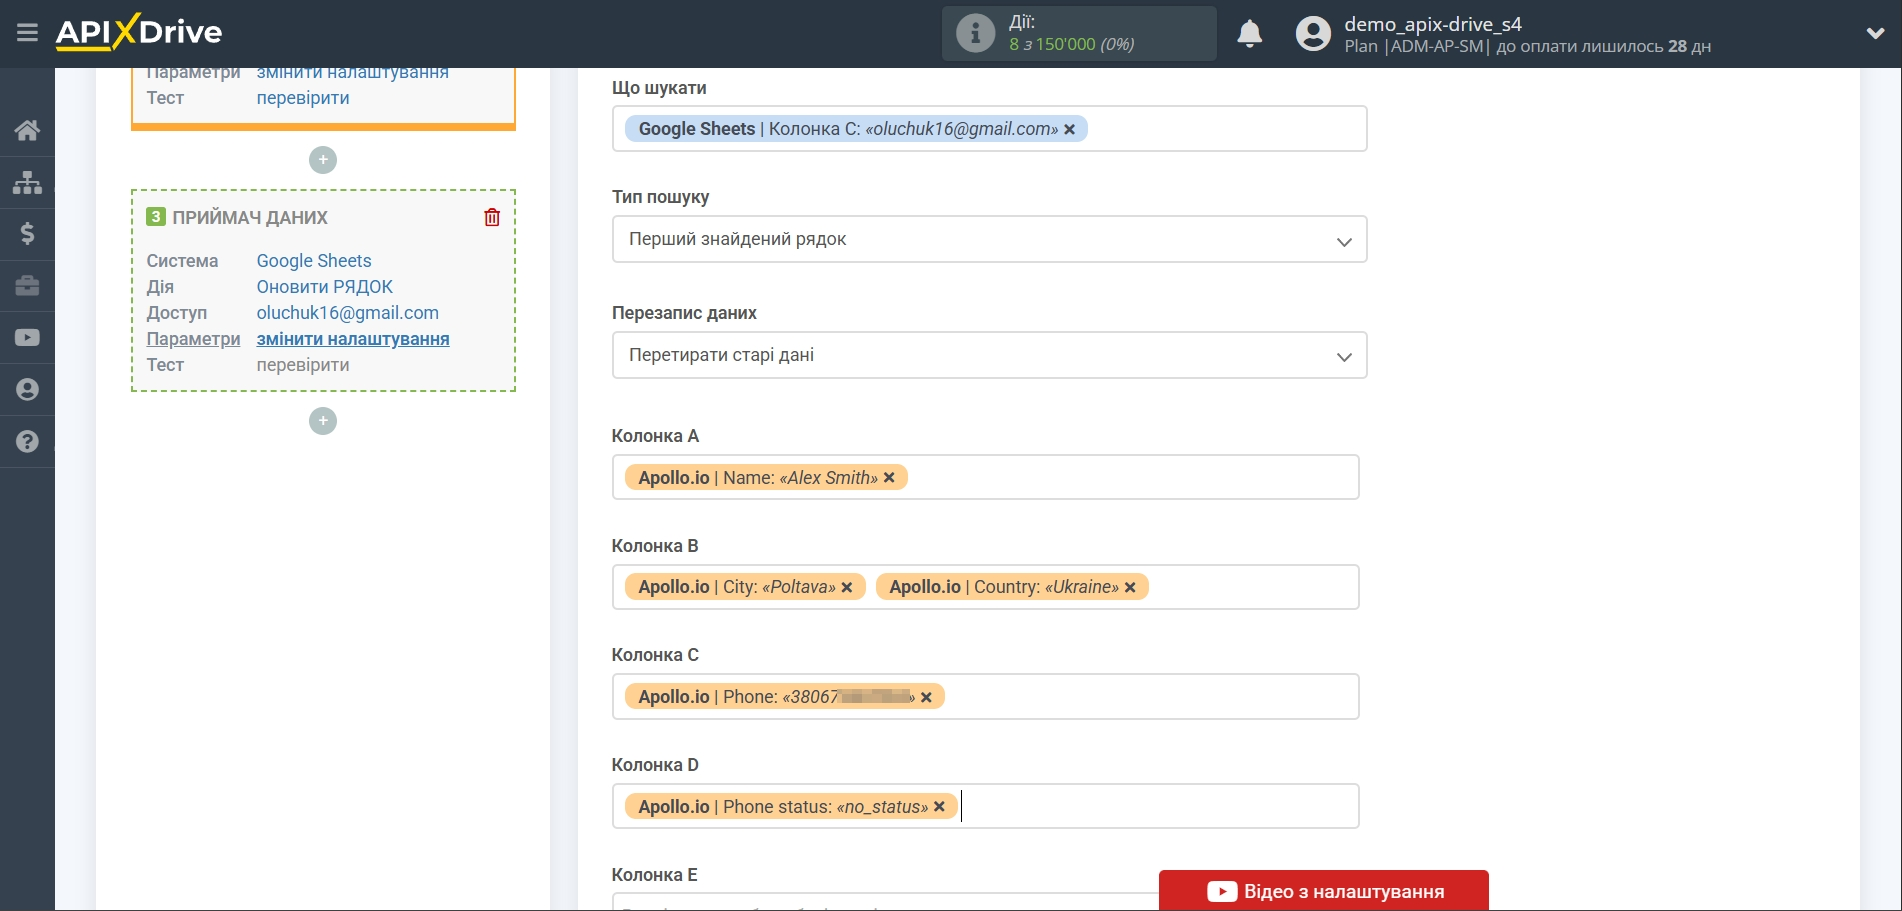Open the Home section in the sidebar
Viewport: 1902px width, 911px height.
pyautogui.click(x=27, y=130)
